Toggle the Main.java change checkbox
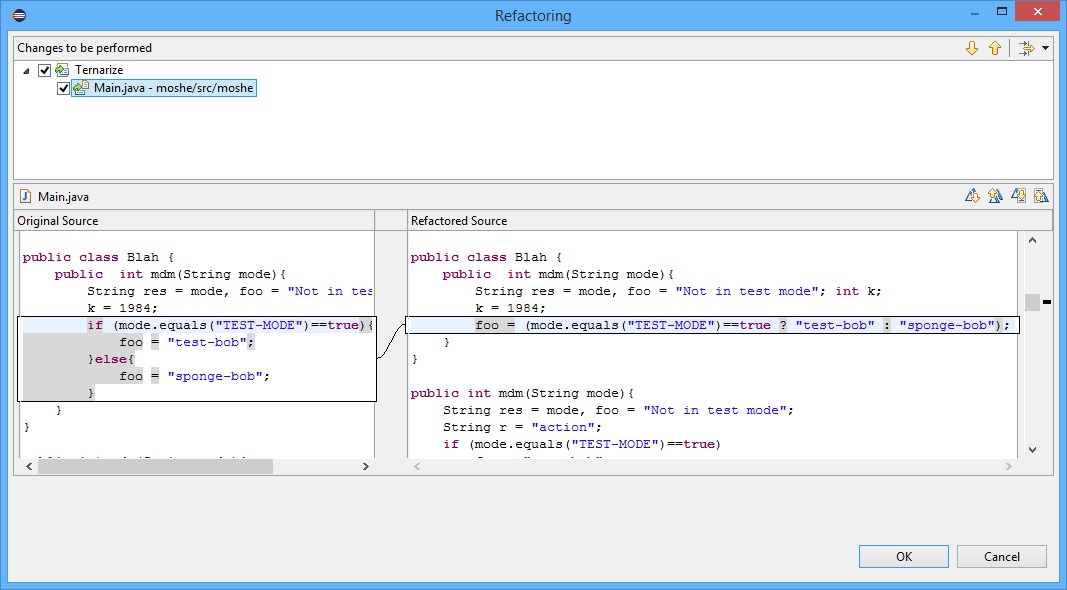1067x590 pixels. click(64, 88)
